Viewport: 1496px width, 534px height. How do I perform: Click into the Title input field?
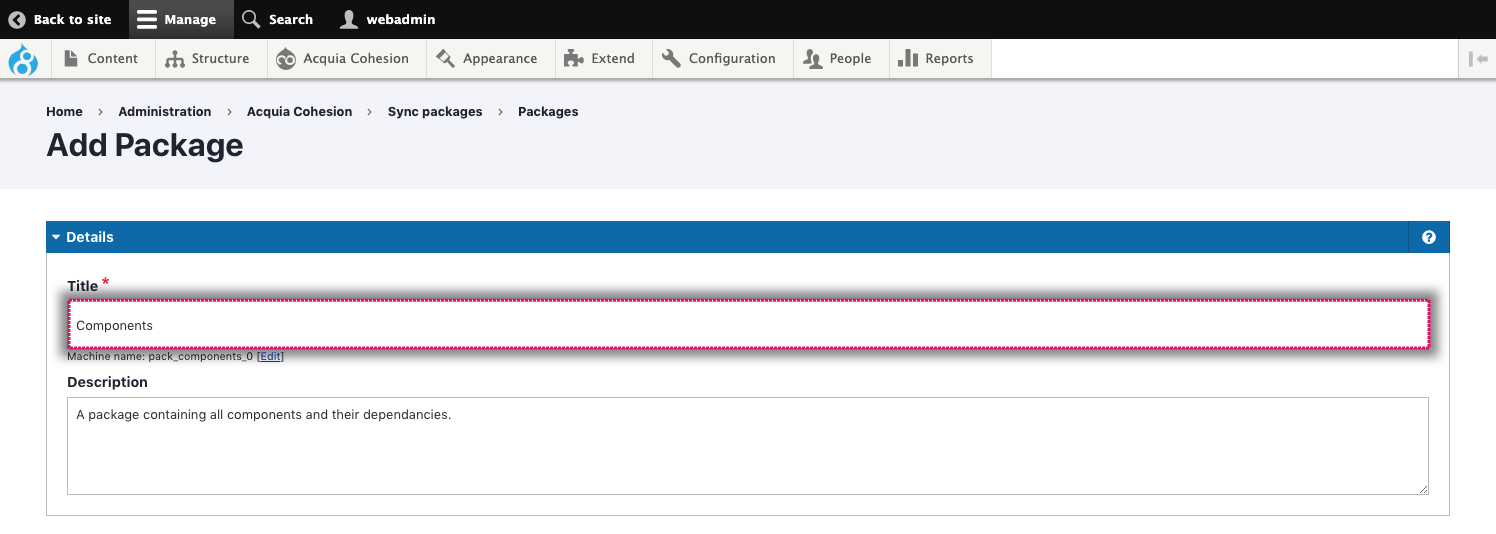pos(748,326)
